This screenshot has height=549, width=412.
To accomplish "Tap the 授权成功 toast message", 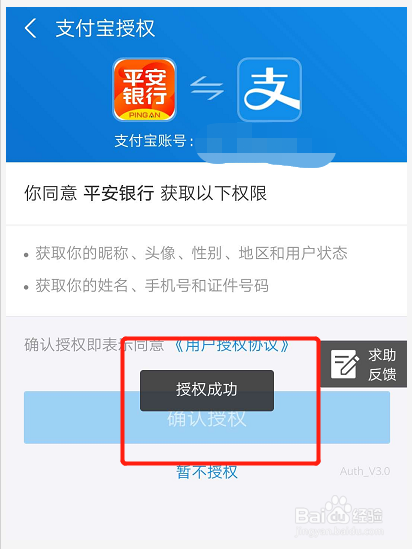I will click(x=207, y=390).
